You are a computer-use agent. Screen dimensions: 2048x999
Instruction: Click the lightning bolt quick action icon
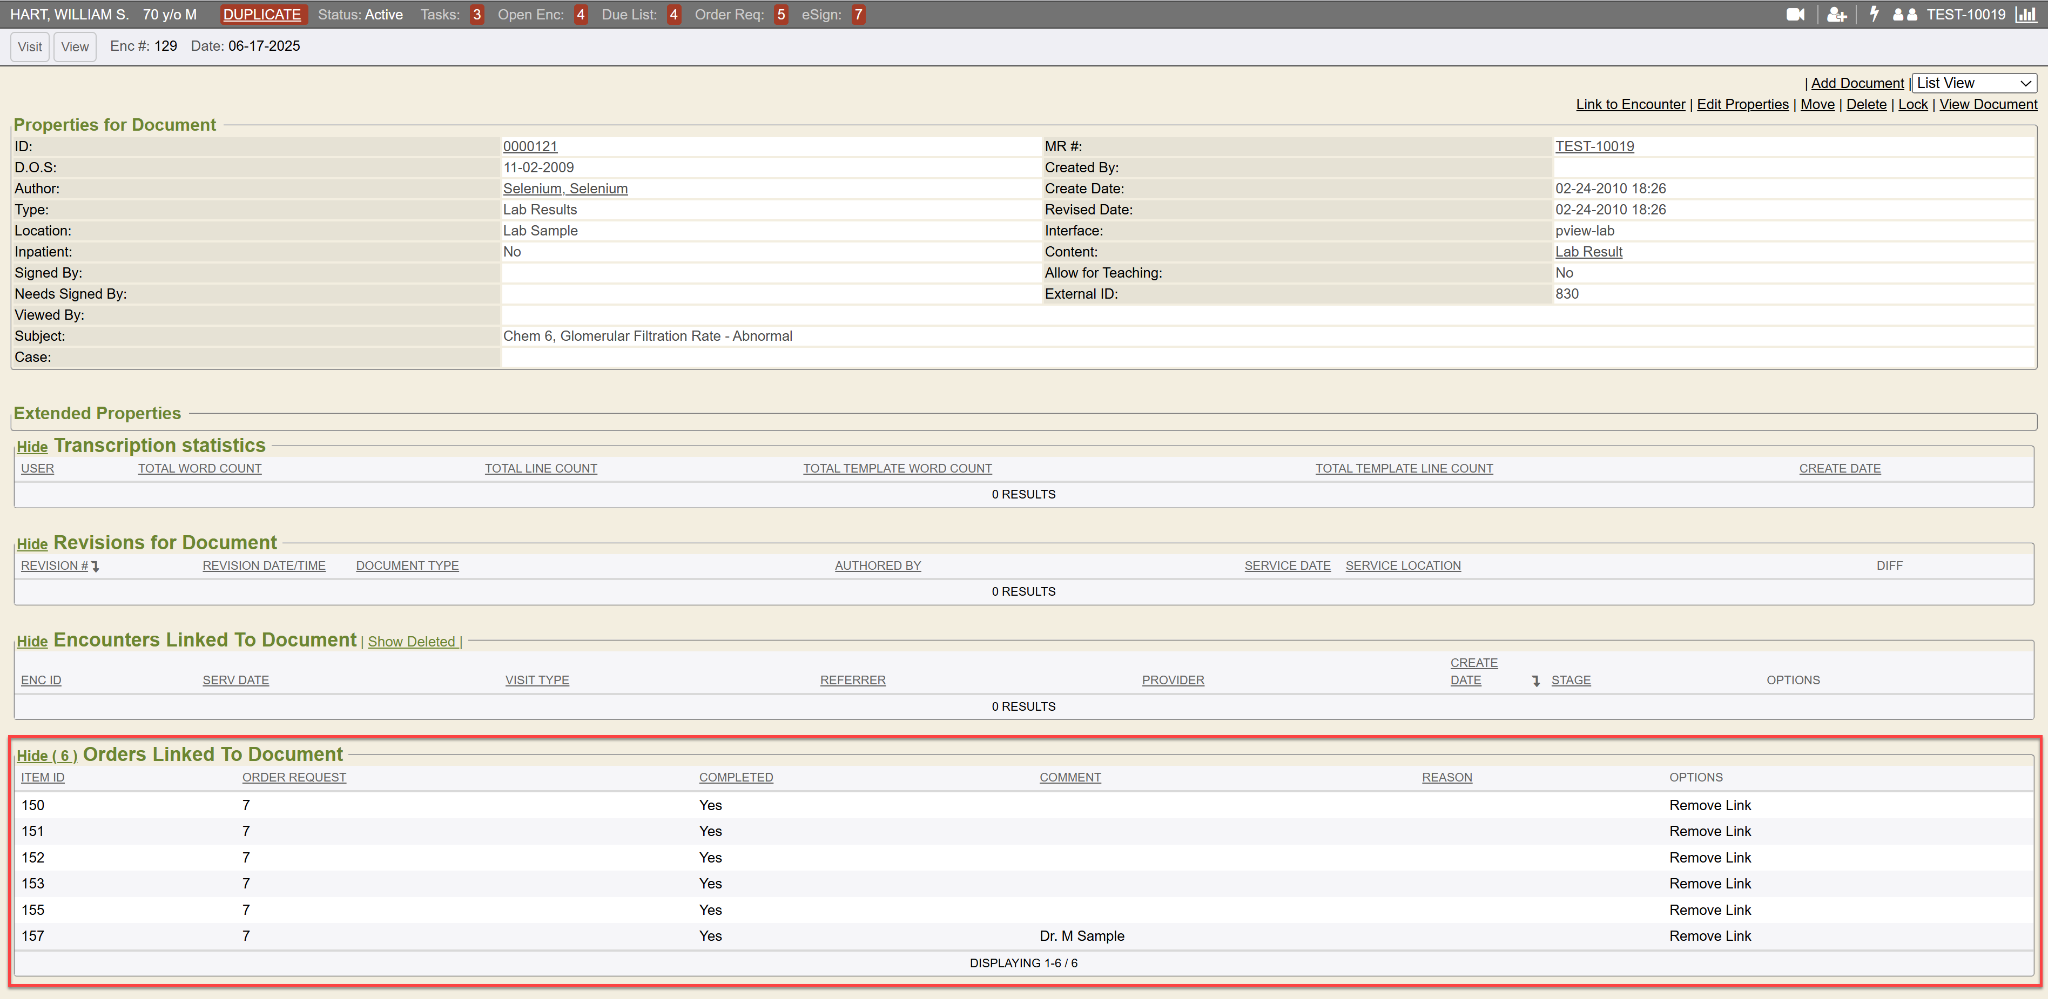click(1874, 14)
